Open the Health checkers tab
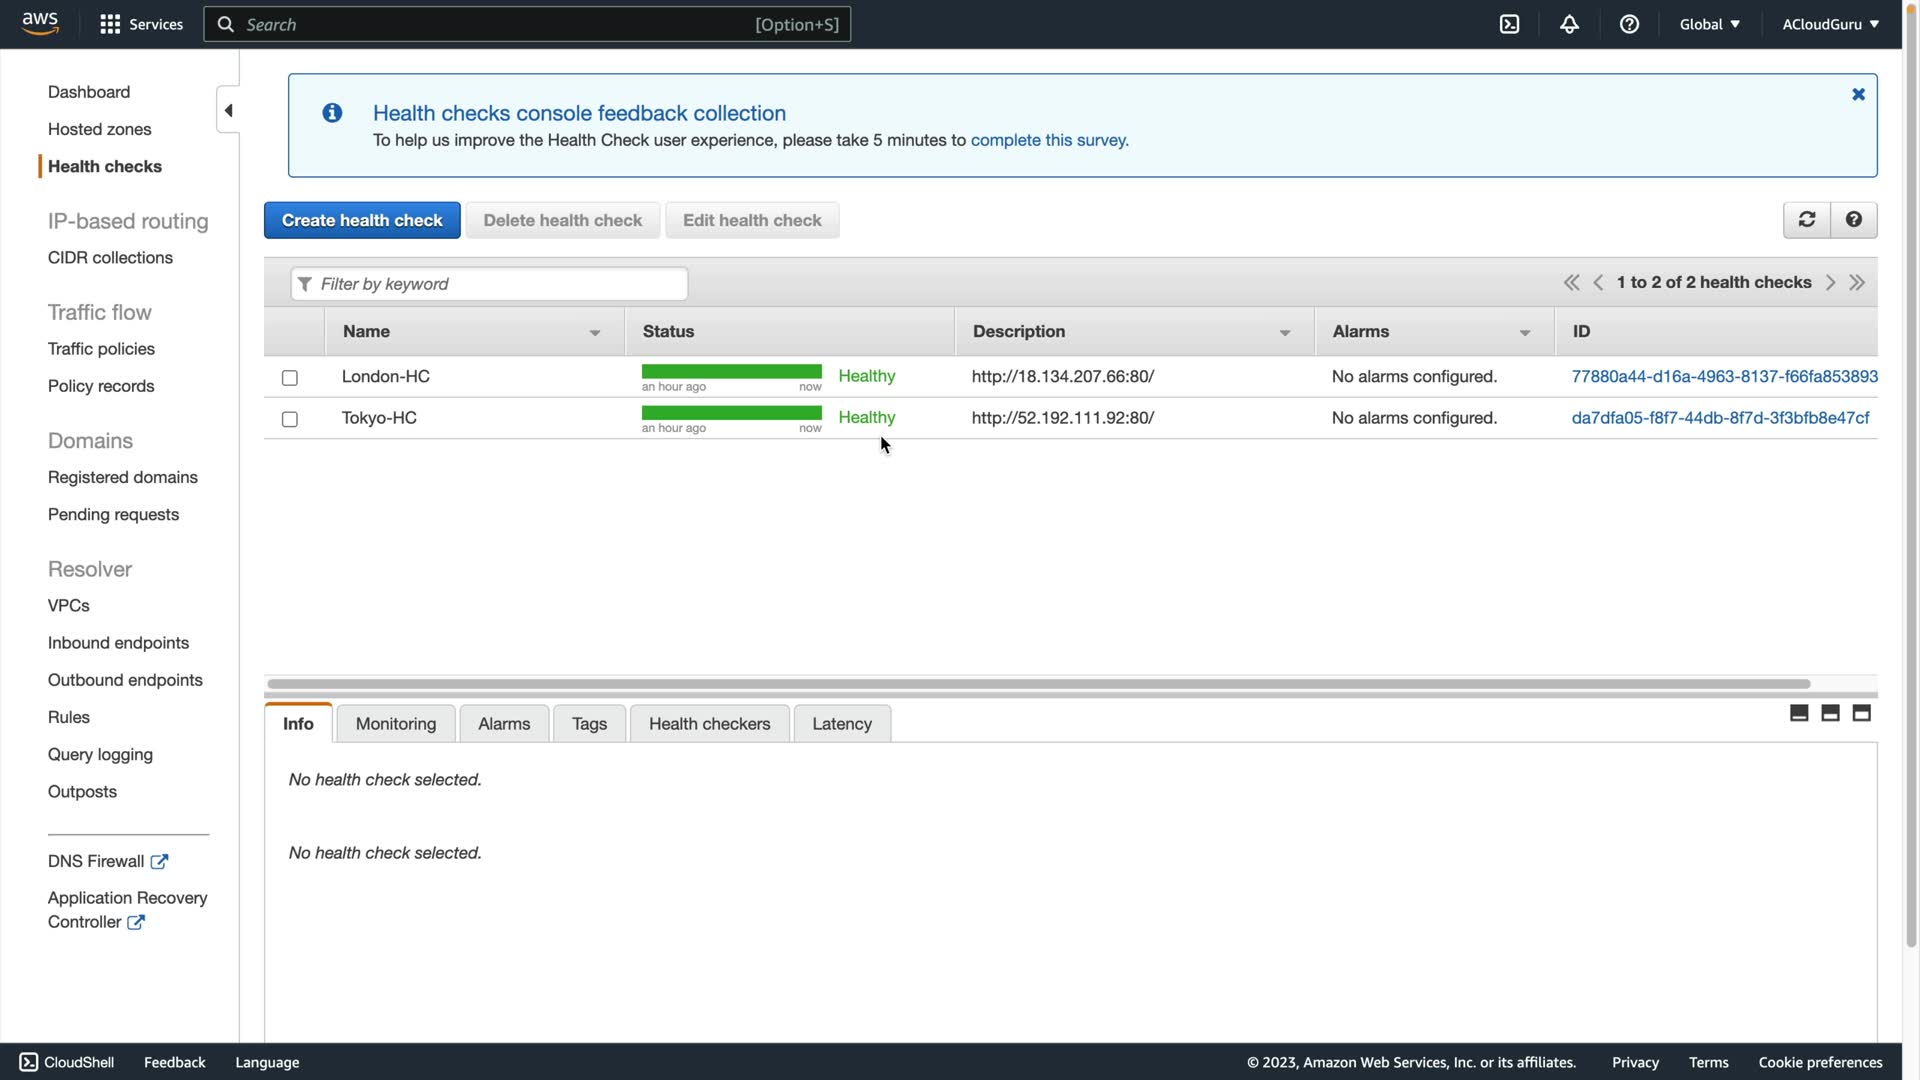1920x1080 pixels. (x=709, y=724)
